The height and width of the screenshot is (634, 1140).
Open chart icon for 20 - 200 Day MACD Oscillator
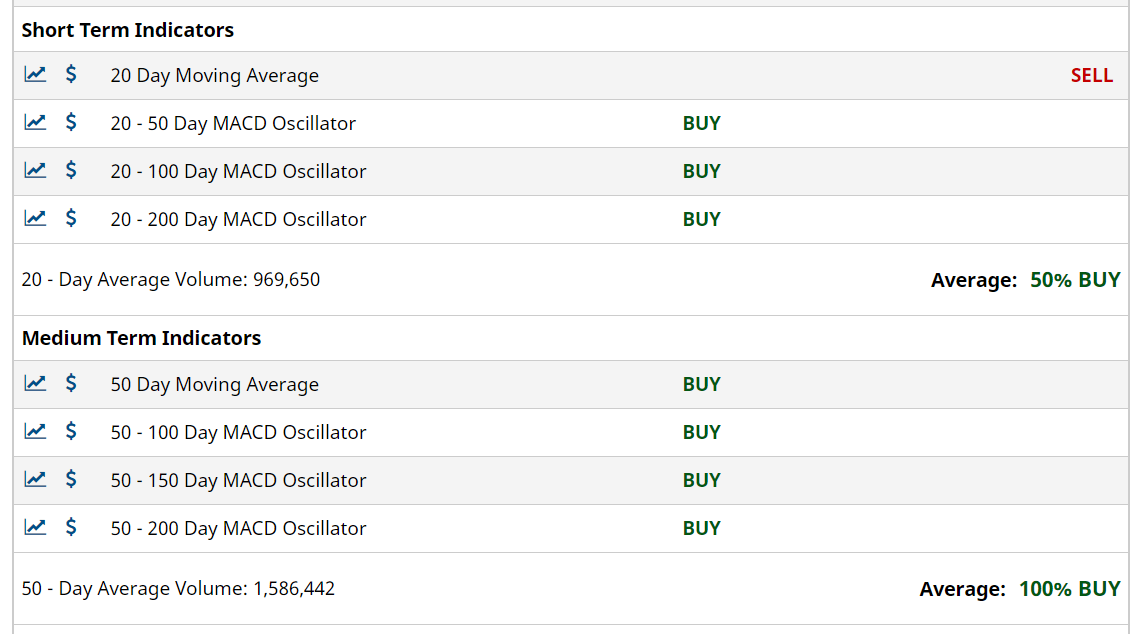[35, 218]
